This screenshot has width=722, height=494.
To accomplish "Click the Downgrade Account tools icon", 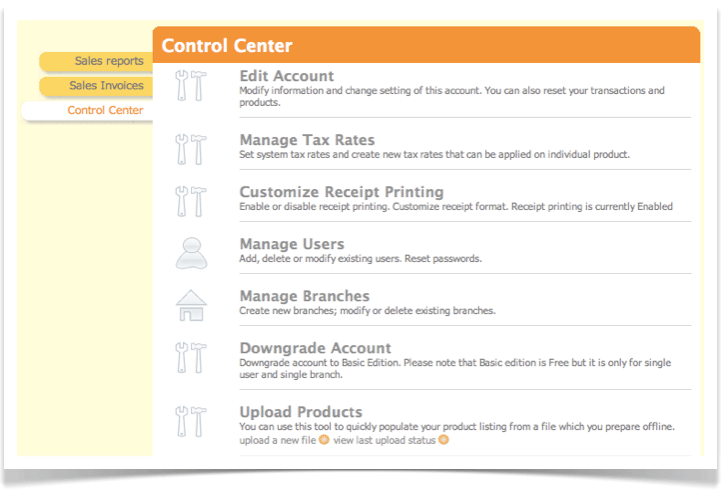I will [x=190, y=357].
